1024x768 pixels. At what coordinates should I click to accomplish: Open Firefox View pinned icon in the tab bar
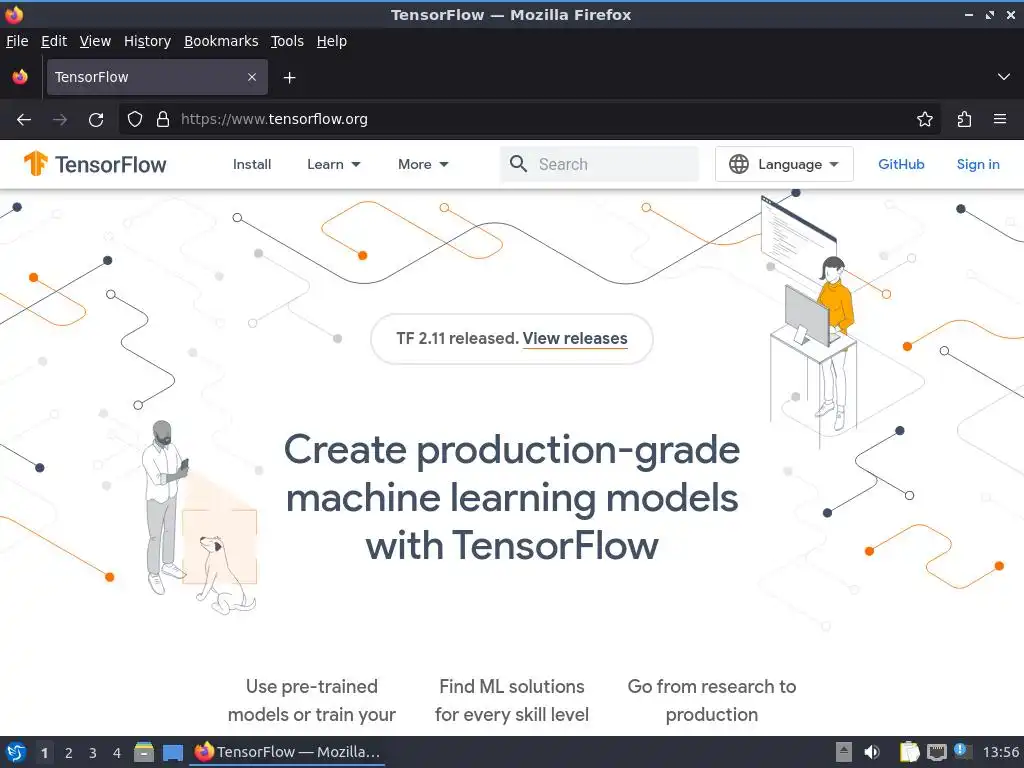(20, 77)
